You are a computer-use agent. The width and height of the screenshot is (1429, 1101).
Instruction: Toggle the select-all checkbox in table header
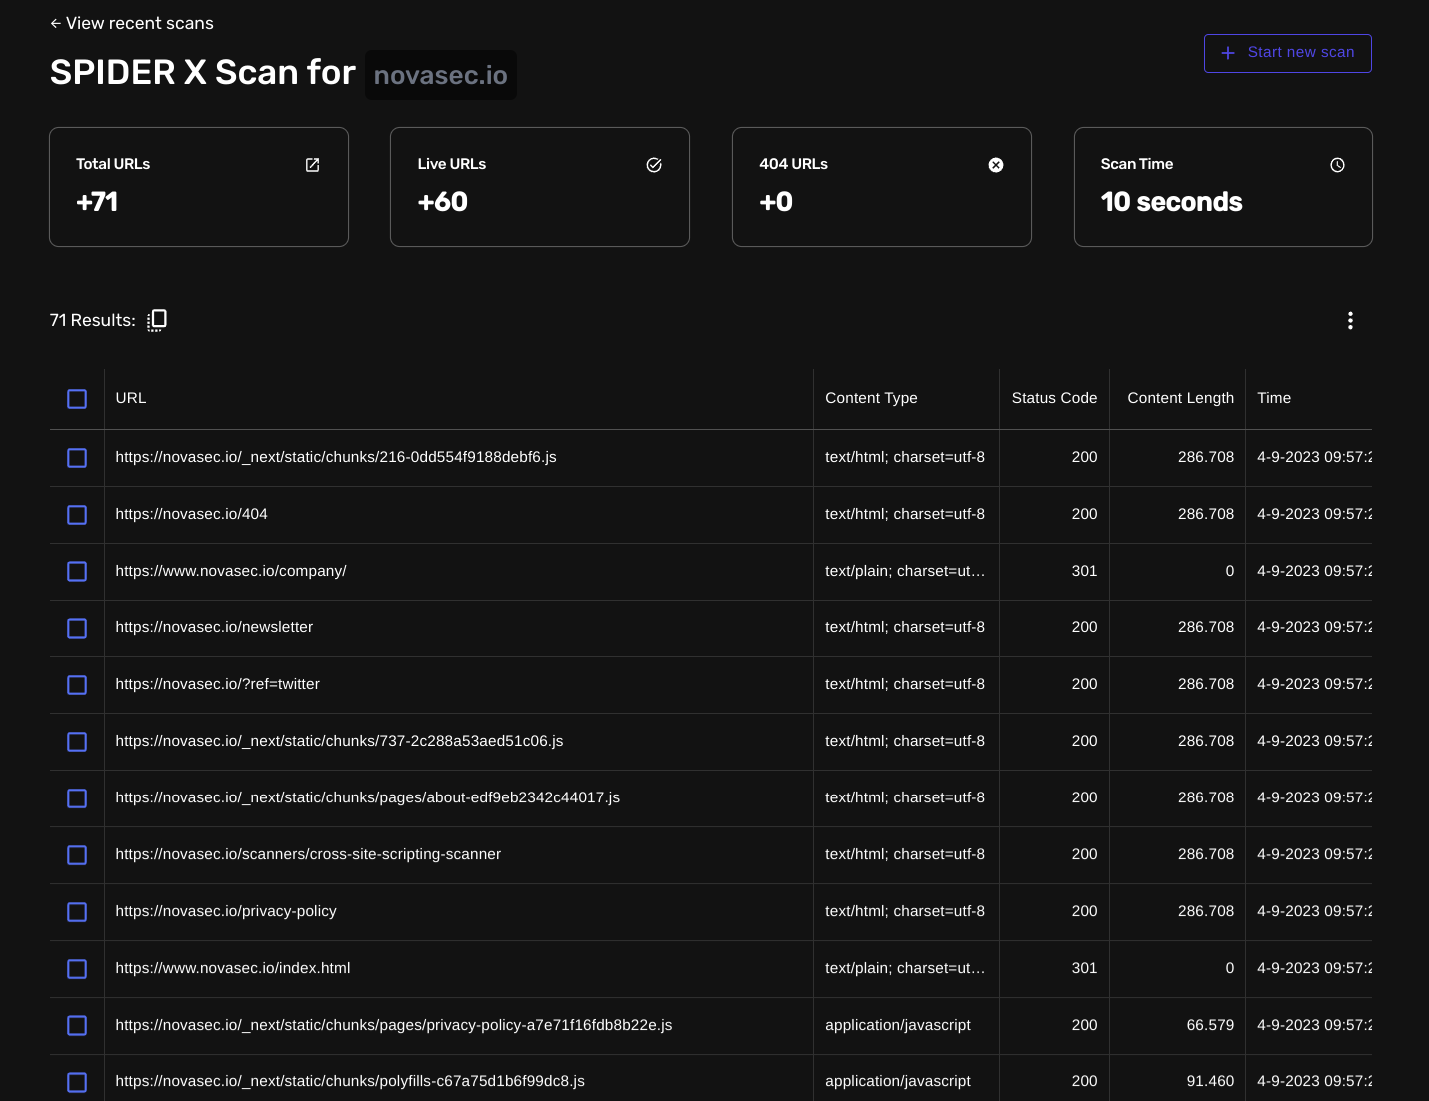77,399
